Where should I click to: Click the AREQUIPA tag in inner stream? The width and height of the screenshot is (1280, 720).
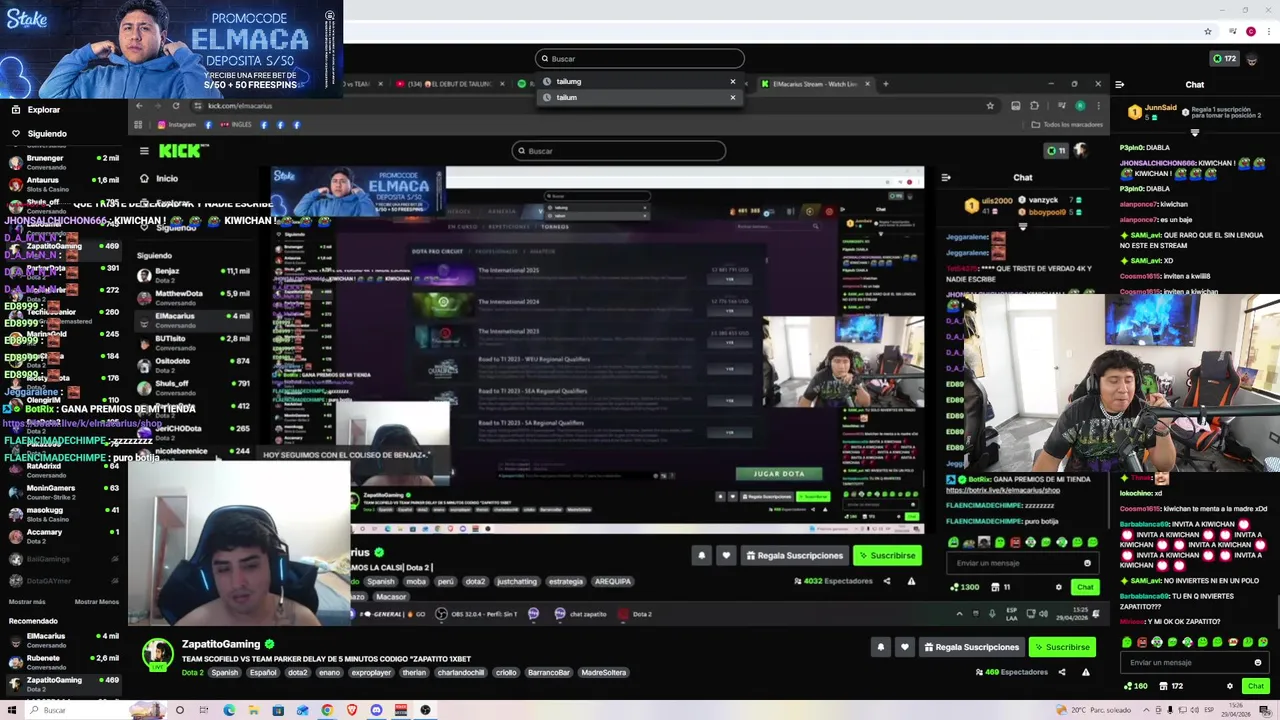613,582
